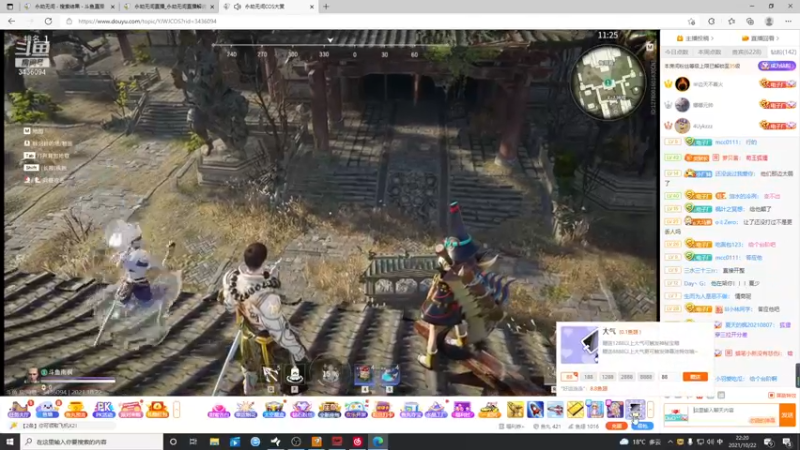Choose gift quantity 188
This screenshot has width=800, height=450.
[x=588, y=377]
